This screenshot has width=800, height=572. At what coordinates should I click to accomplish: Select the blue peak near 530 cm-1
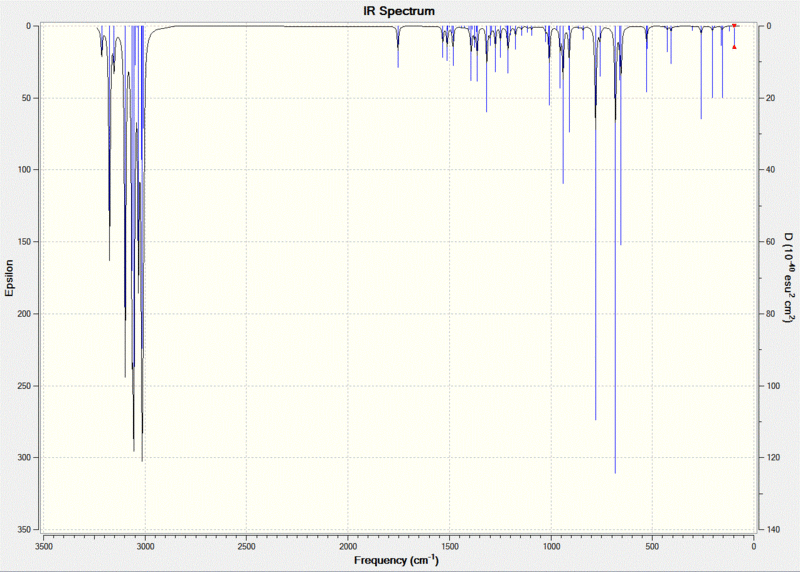point(646,59)
